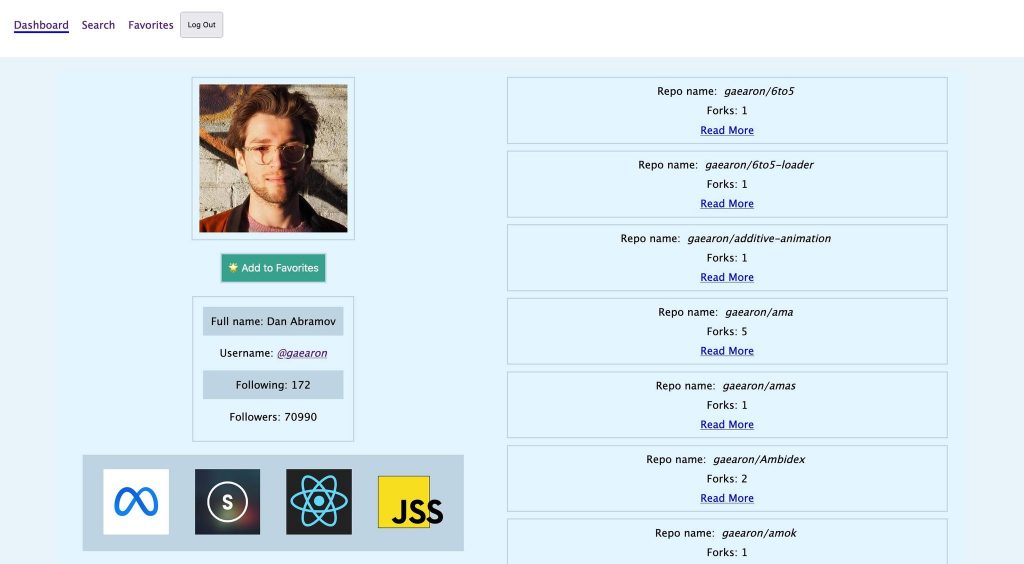Click the Log Out button
1024x564 pixels.
(201, 25)
